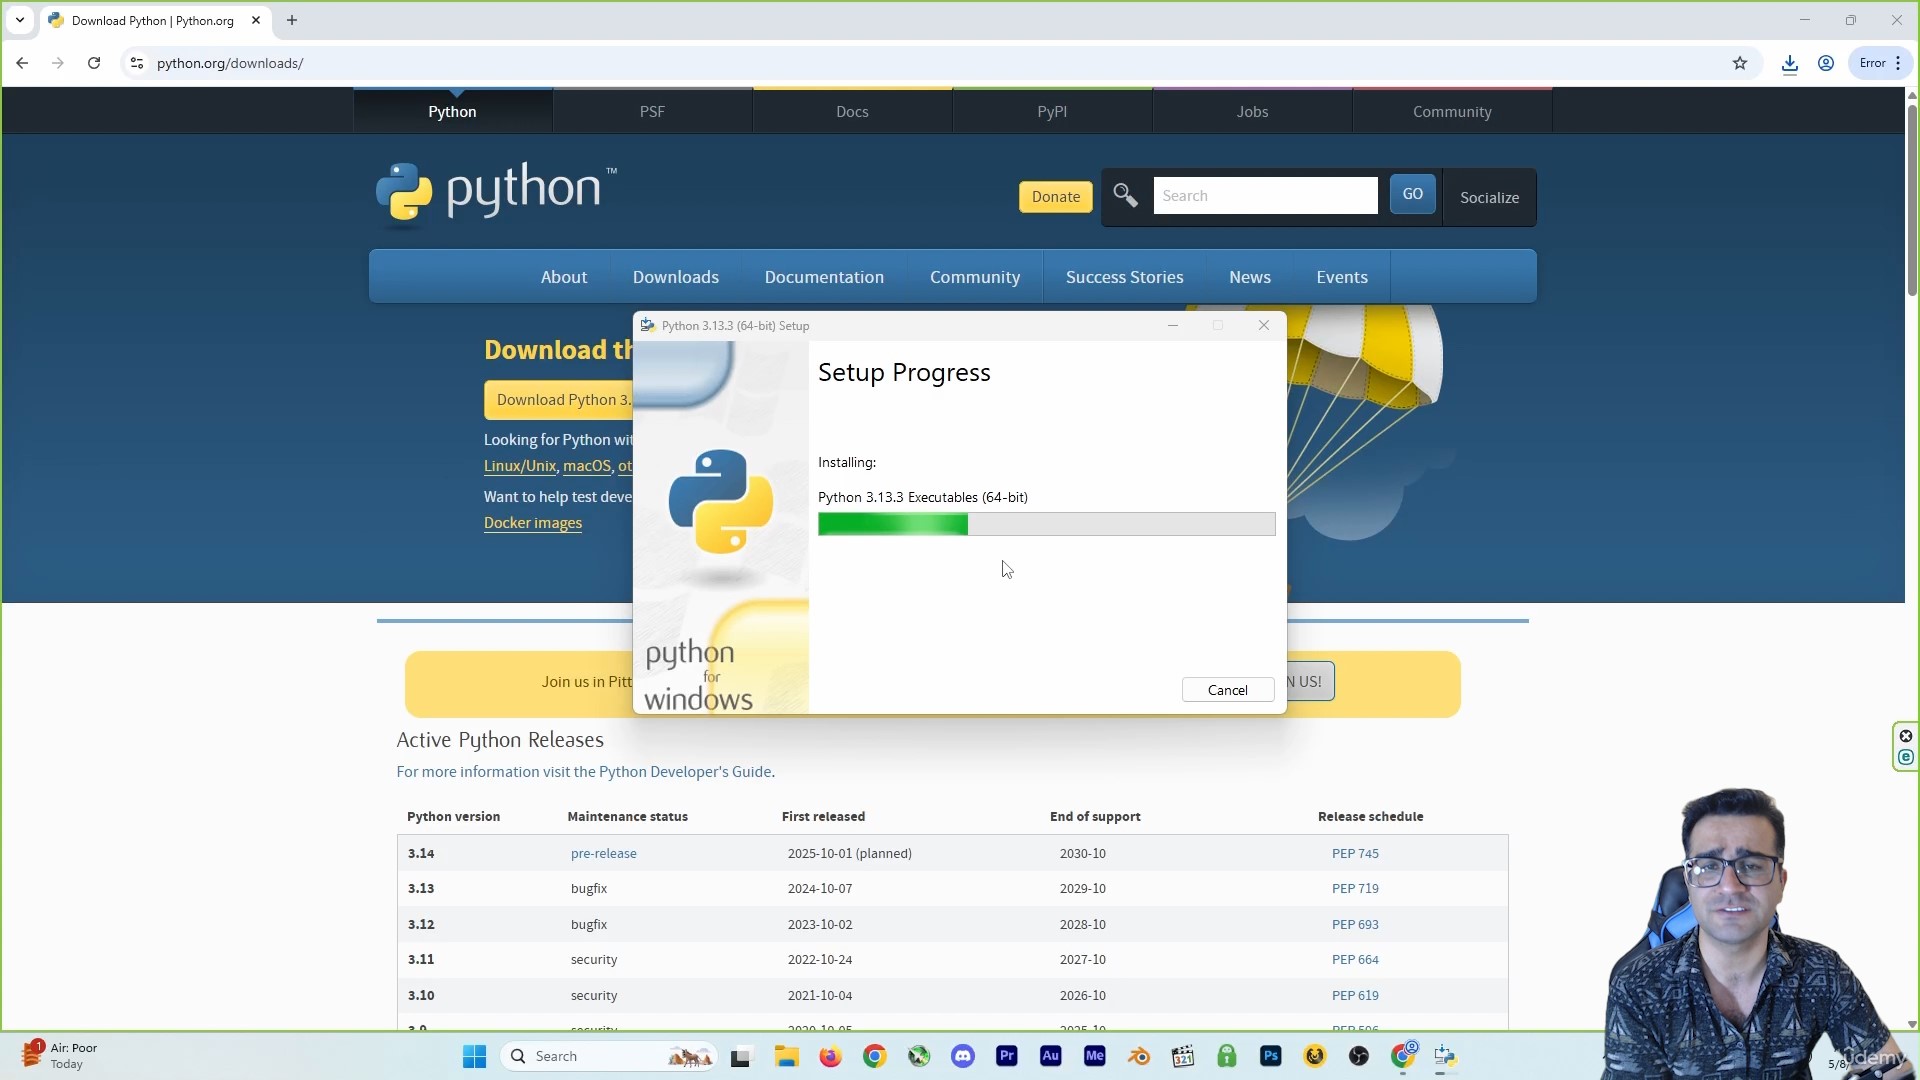Bookmark this page with the star icon
This screenshot has height=1080, width=1920.
[1740, 63]
